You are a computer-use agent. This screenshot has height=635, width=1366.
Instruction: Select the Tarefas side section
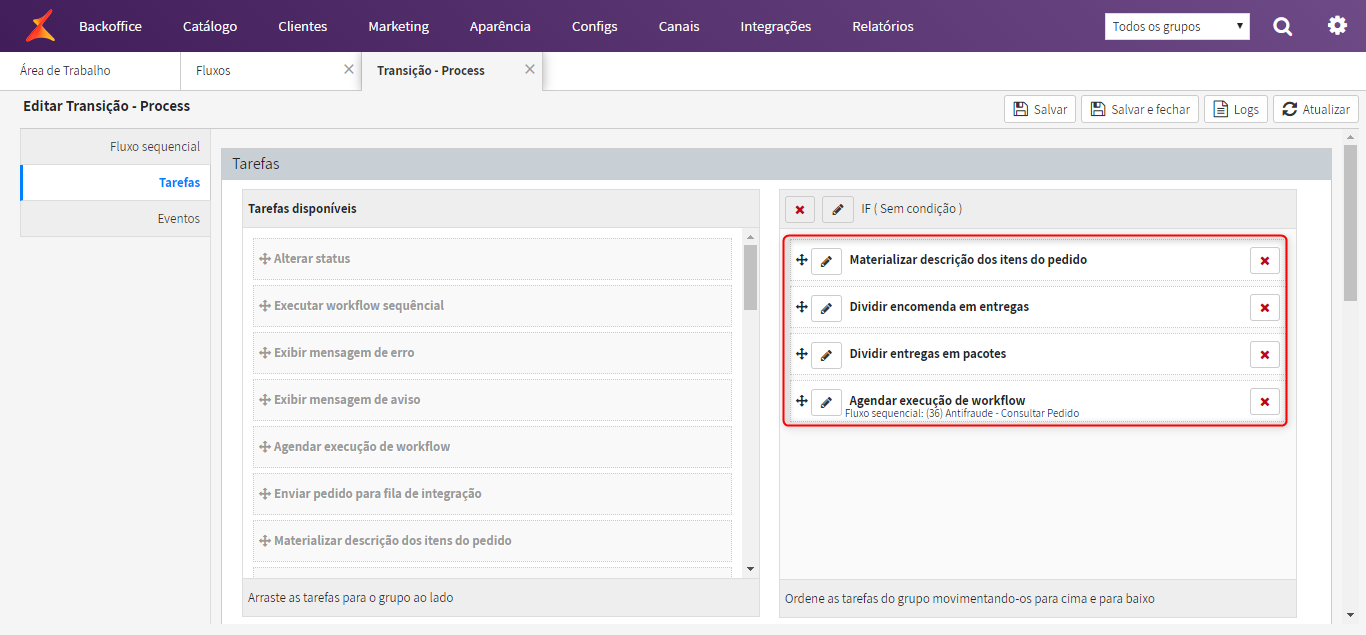click(115, 183)
